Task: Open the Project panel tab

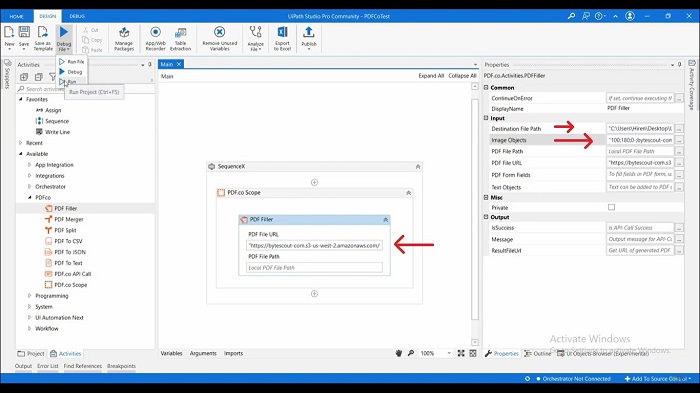Action: (31, 354)
